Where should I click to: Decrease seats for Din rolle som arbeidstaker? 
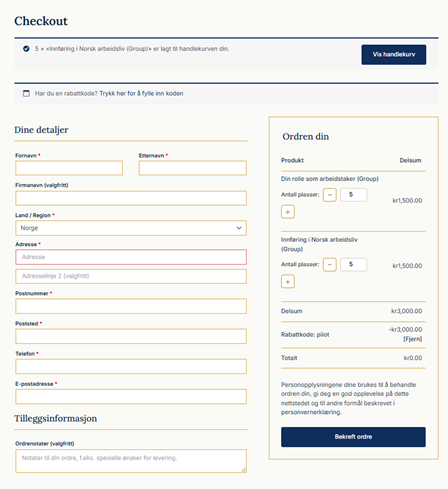[330, 195]
